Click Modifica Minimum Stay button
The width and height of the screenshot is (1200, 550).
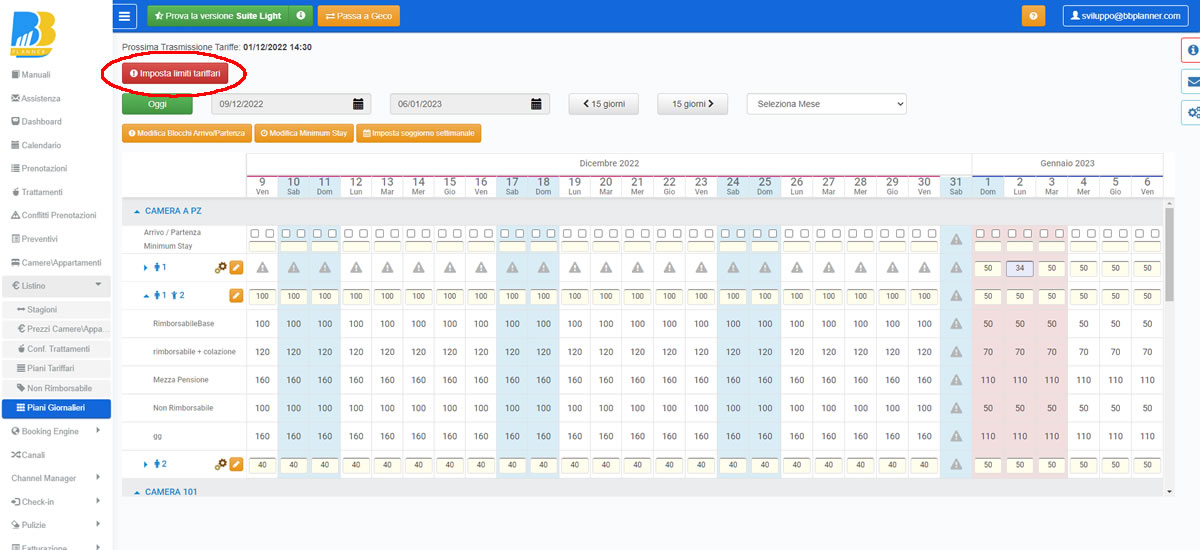point(303,133)
